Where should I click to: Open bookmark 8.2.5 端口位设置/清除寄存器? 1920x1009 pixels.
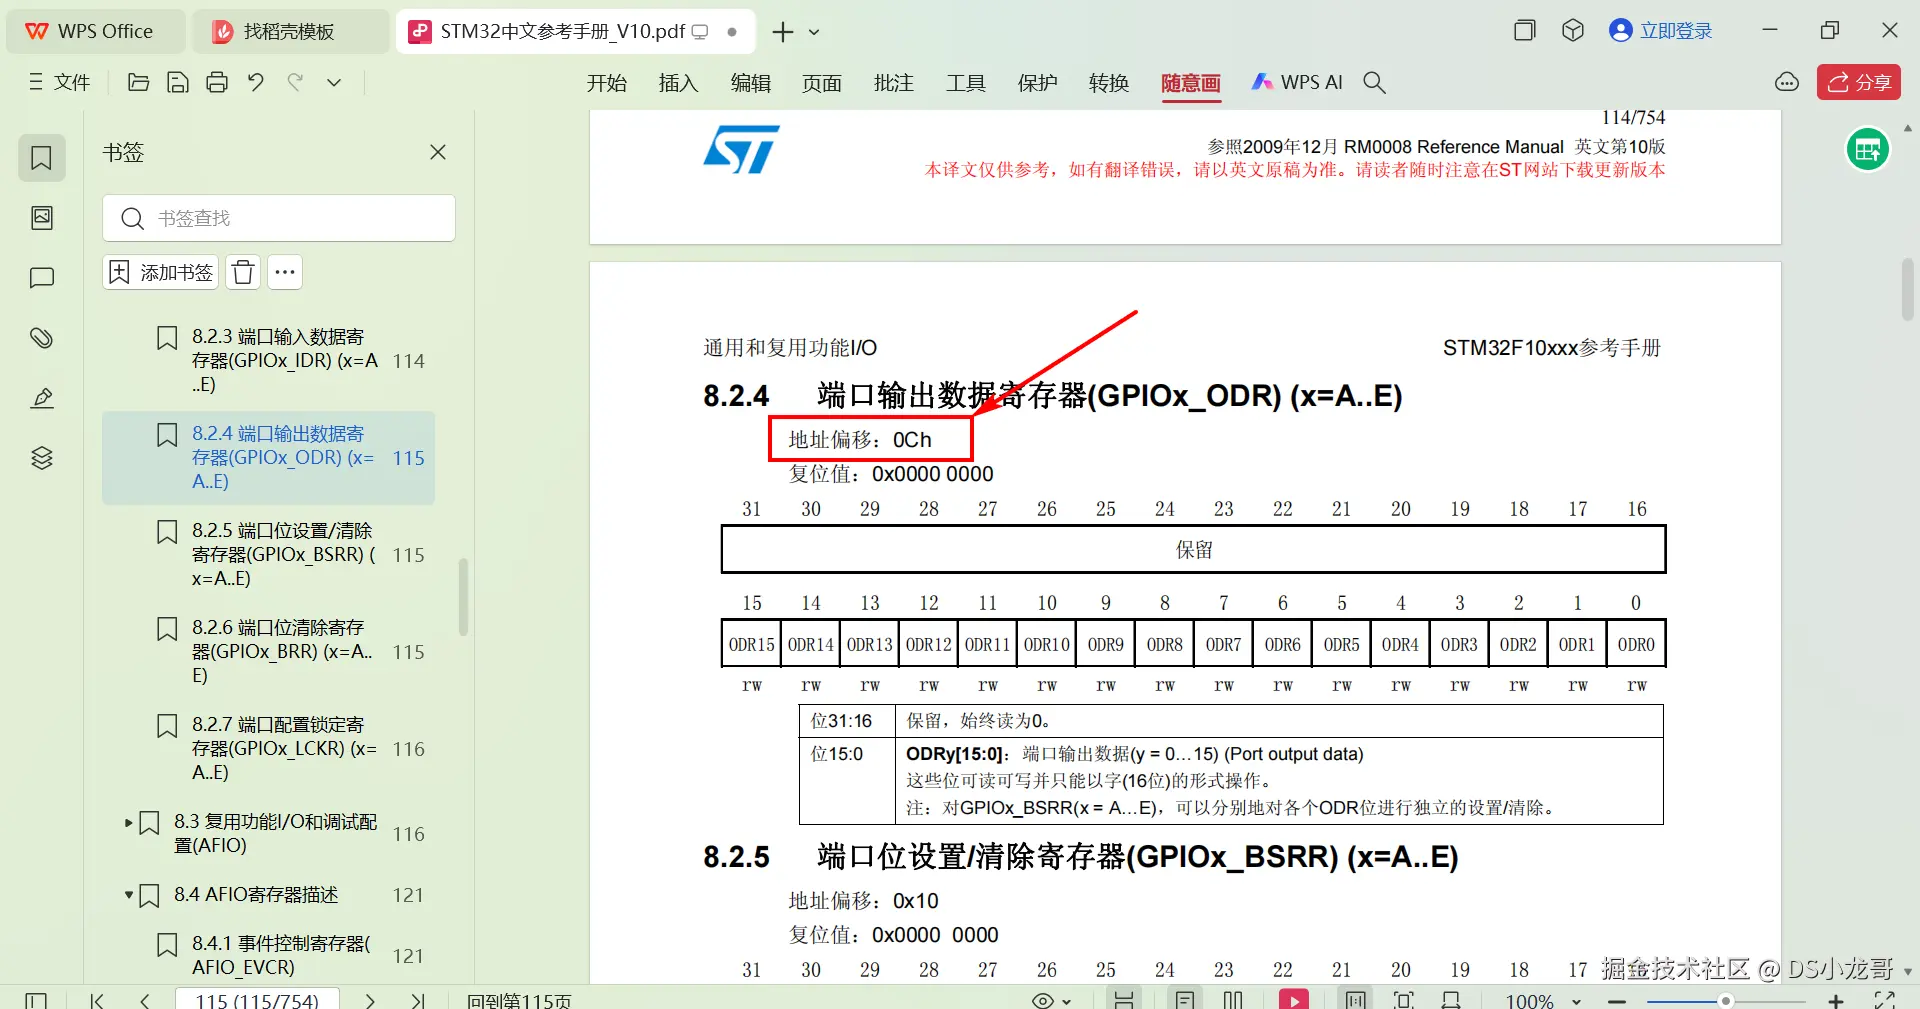pyautogui.click(x=268, y=554)
